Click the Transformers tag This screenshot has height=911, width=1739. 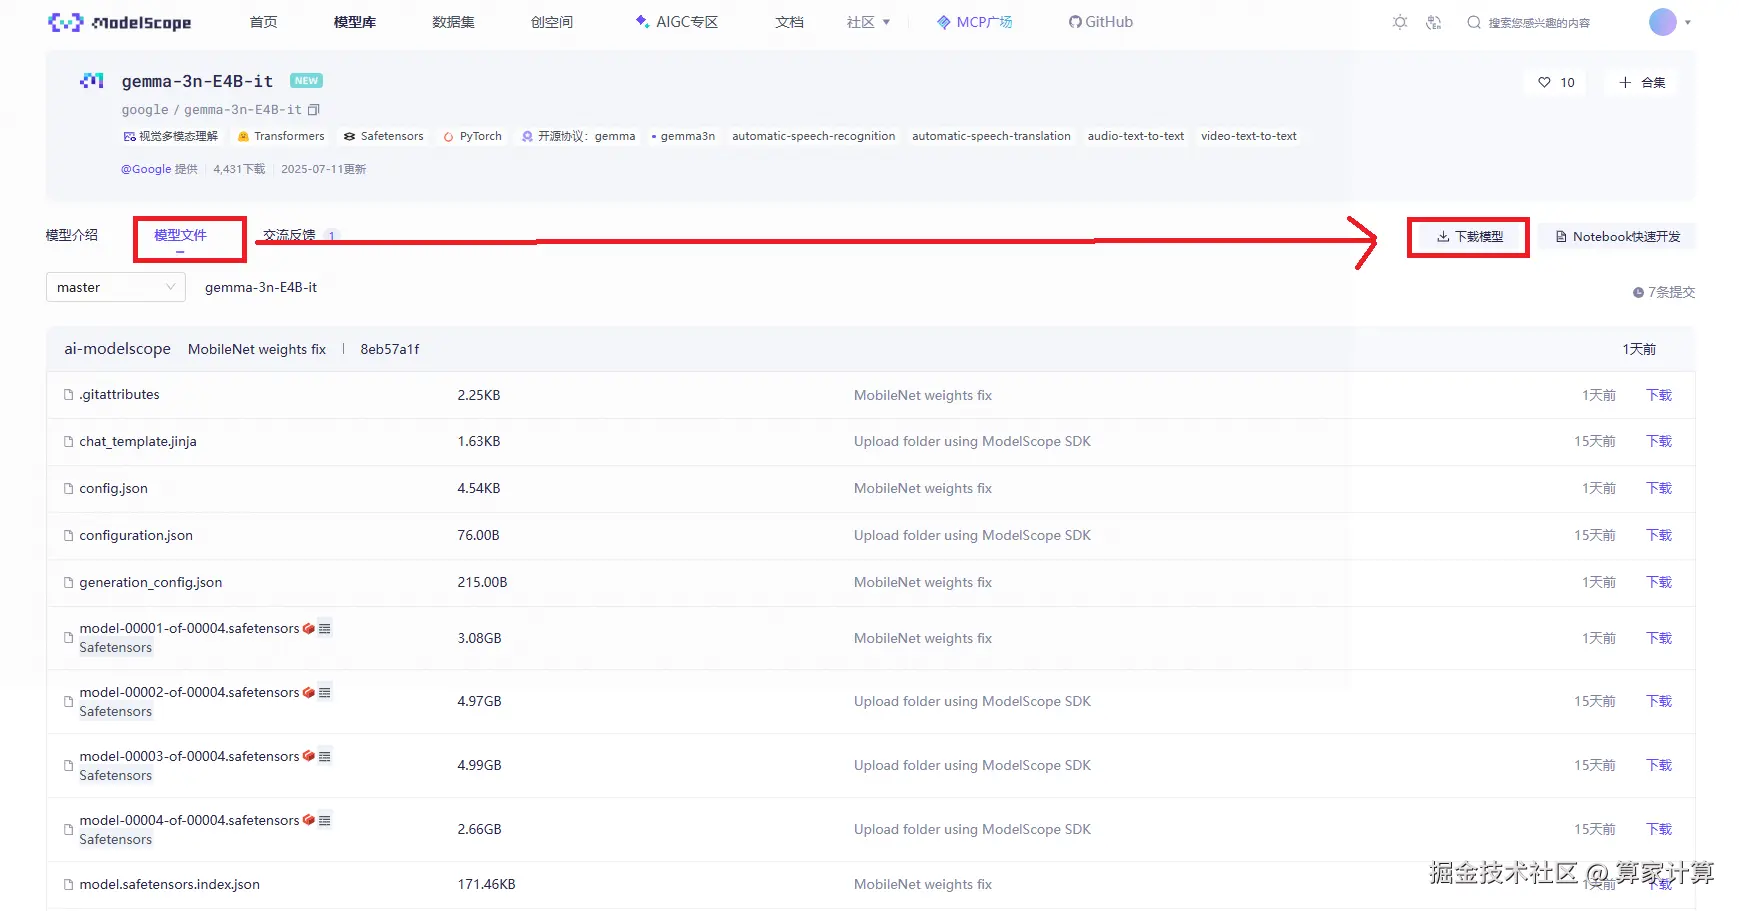pyautogui.click(x=281, y=136)
